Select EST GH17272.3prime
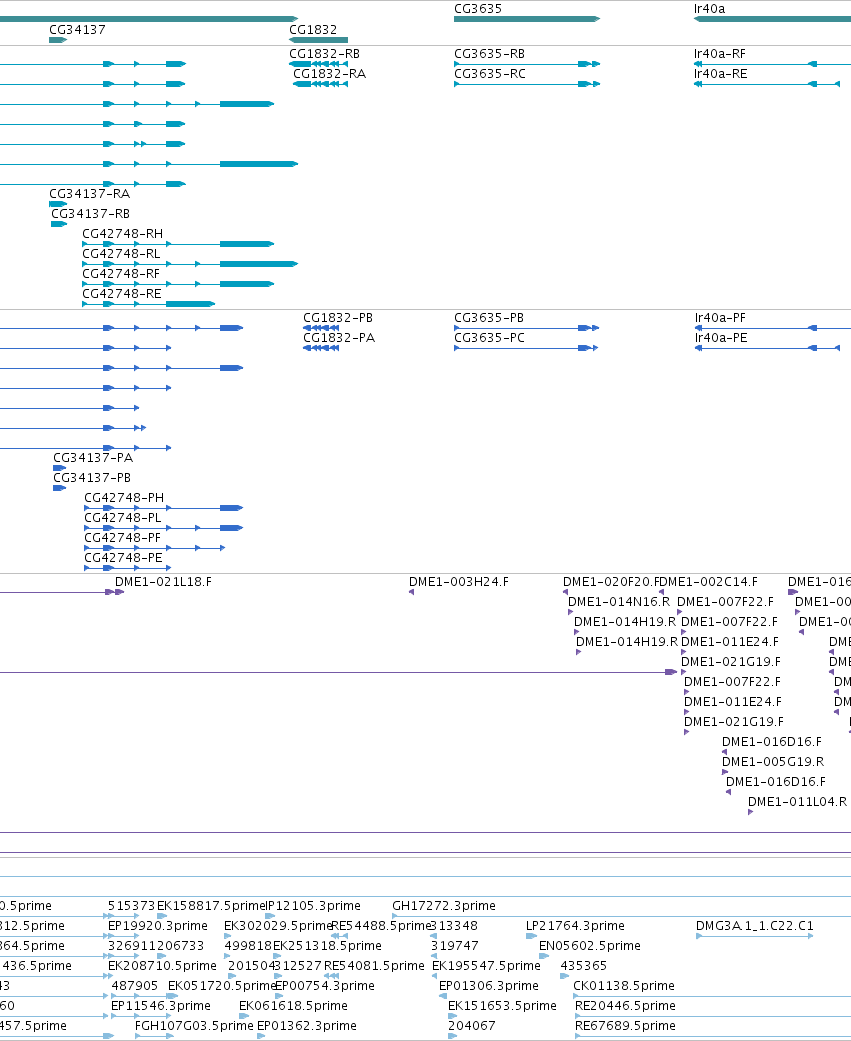The width and height of the screenshot is (851, 1041). pyautogui.click(x=444, y=906)
